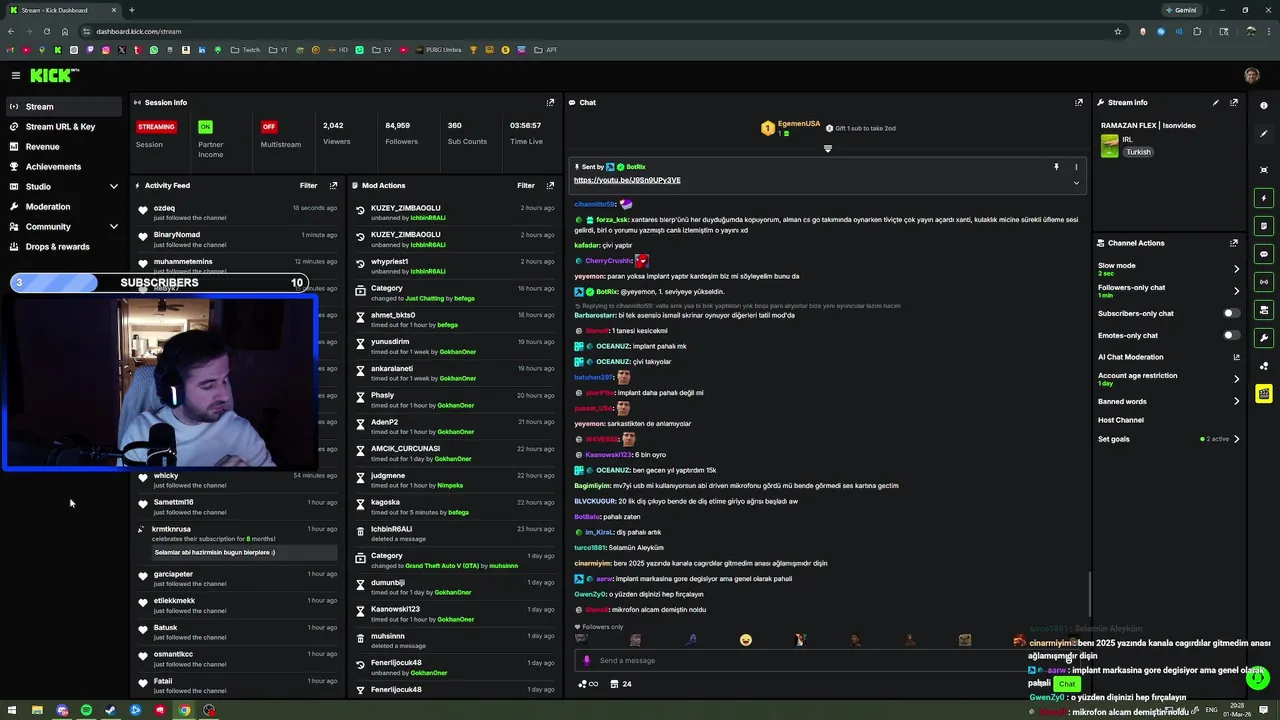Pop out the Stream info panel
The image size is (1280, 720).
coord(1234,102)
